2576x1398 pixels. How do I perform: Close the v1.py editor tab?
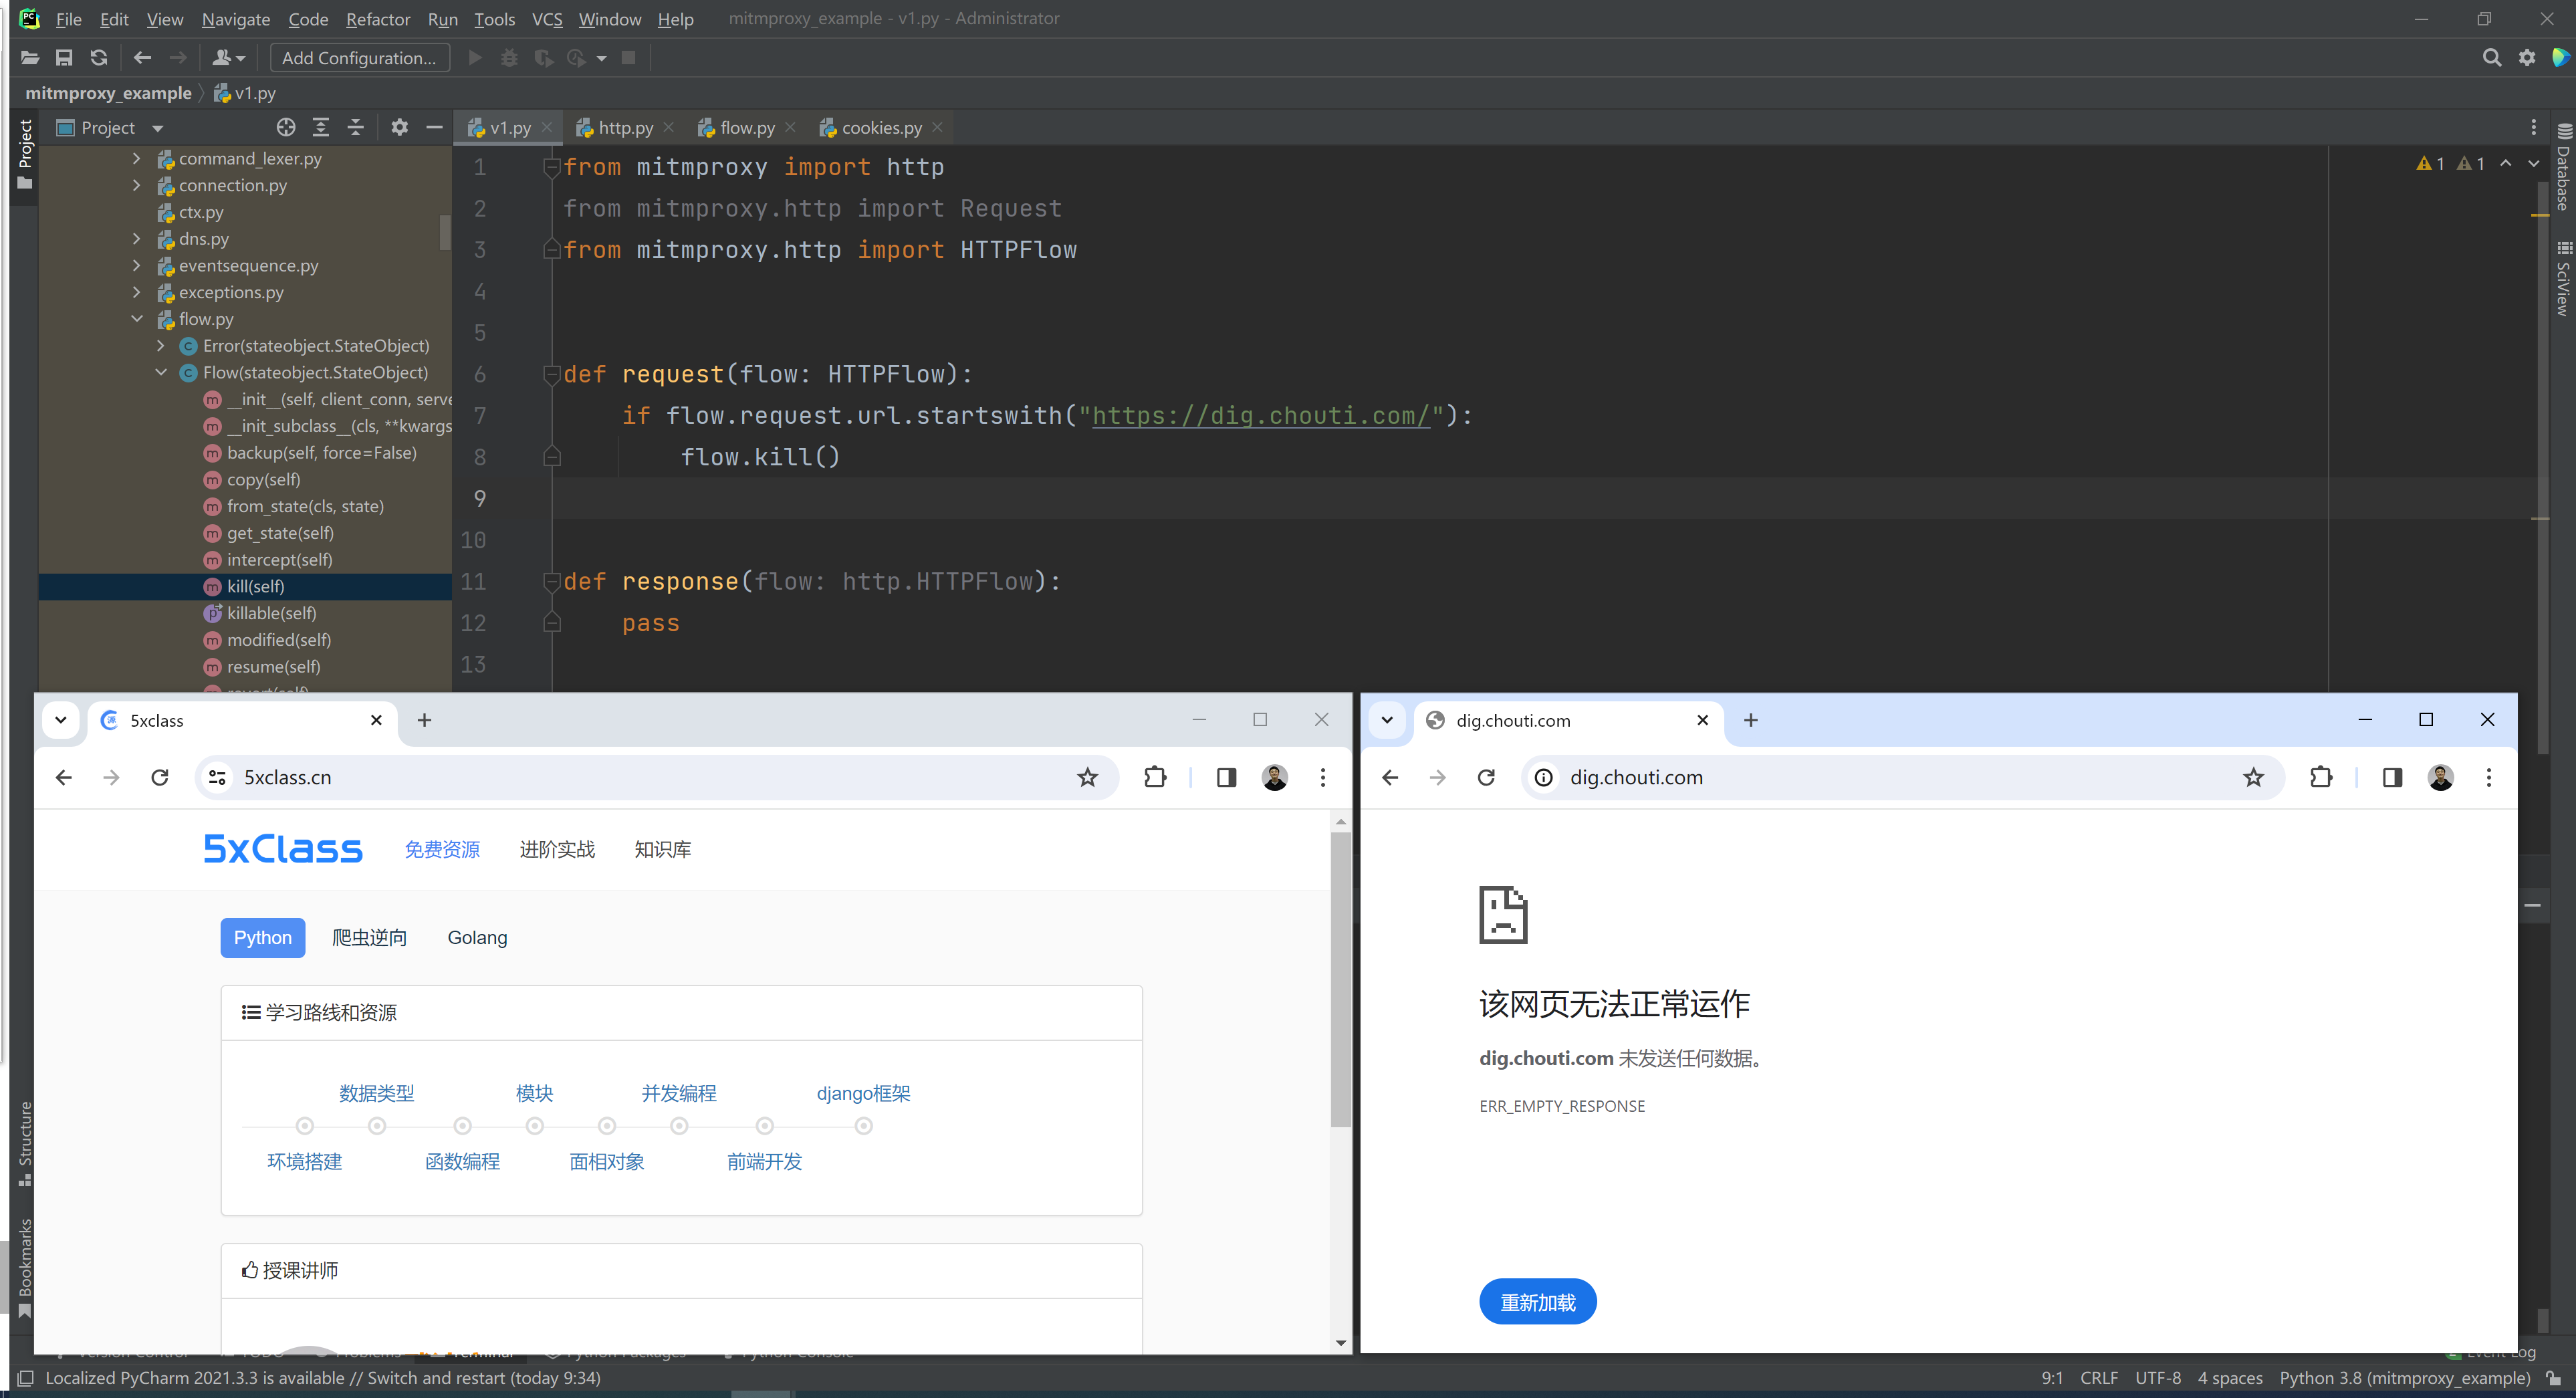tap(546, 127)
